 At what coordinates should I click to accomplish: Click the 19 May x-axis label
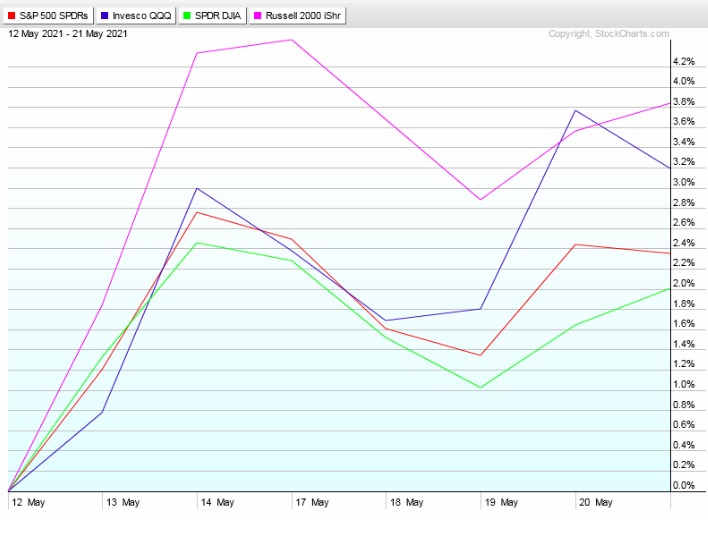[x=501, y=502]
